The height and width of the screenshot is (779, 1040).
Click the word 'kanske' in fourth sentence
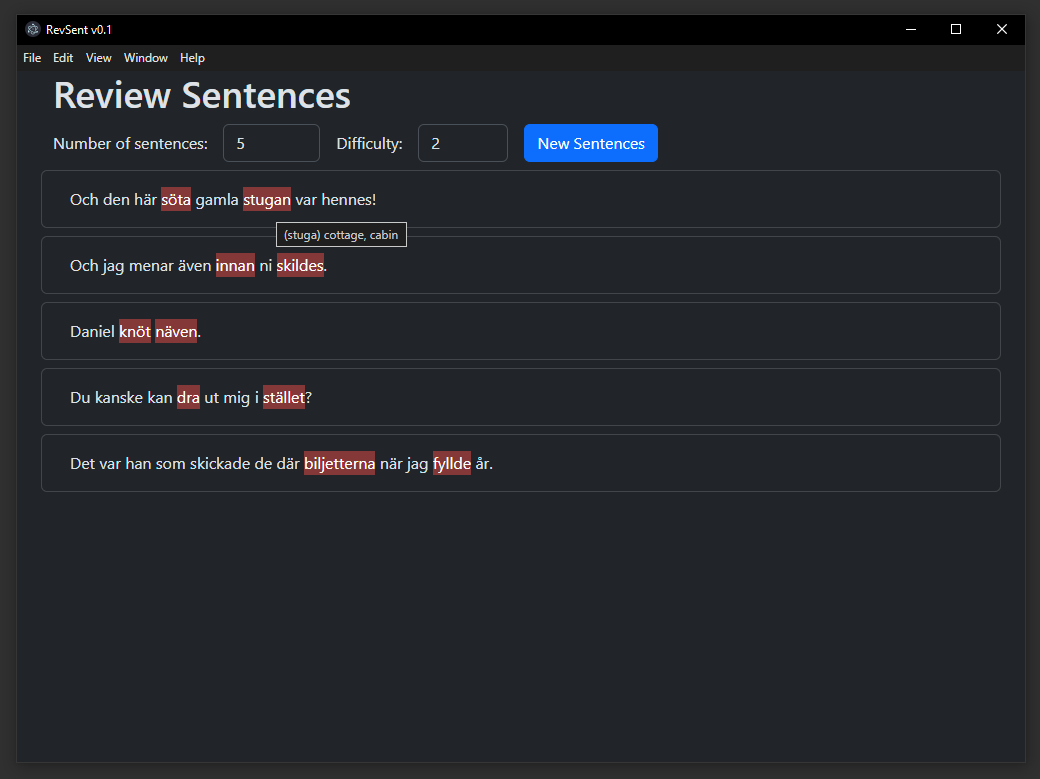click(119, 397)
